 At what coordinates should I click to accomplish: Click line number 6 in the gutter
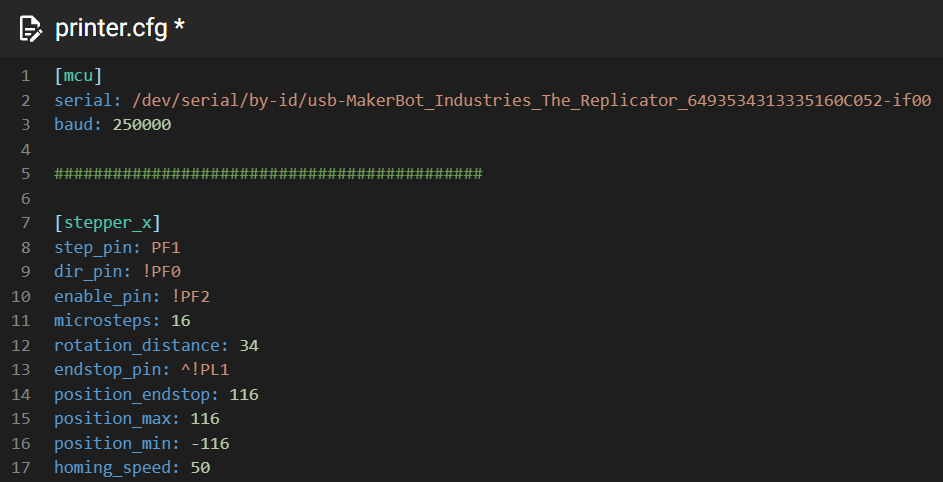(25, 198)
